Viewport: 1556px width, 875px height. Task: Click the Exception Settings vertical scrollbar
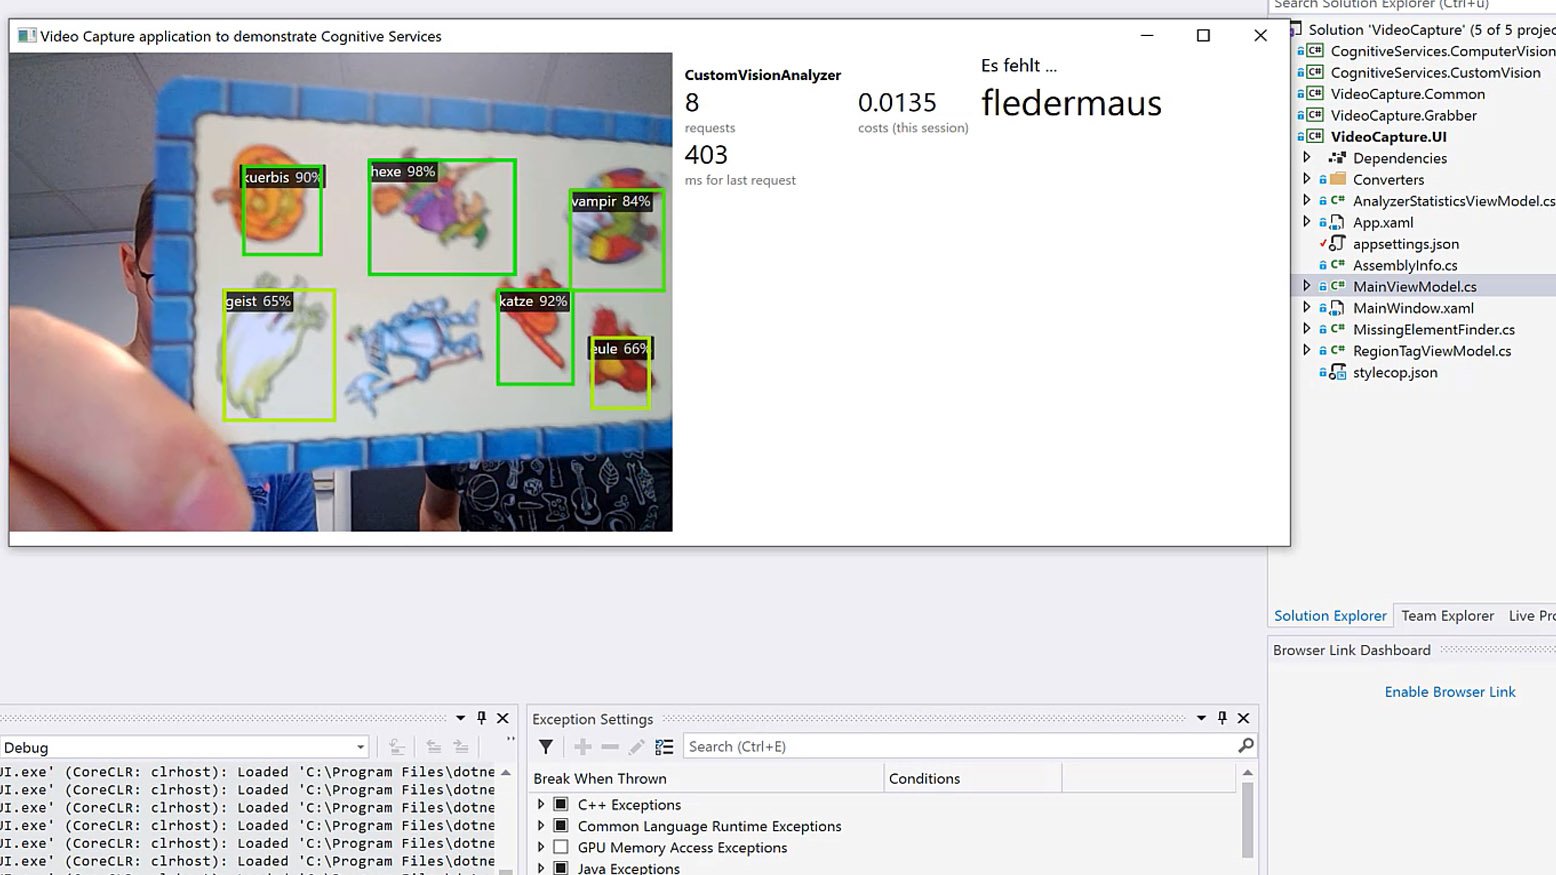pyautogui.click(x=1247, y=820)
